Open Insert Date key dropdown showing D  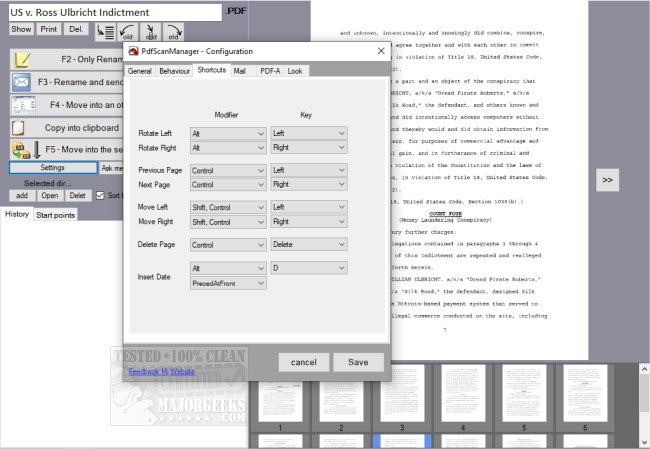point(309,268)
